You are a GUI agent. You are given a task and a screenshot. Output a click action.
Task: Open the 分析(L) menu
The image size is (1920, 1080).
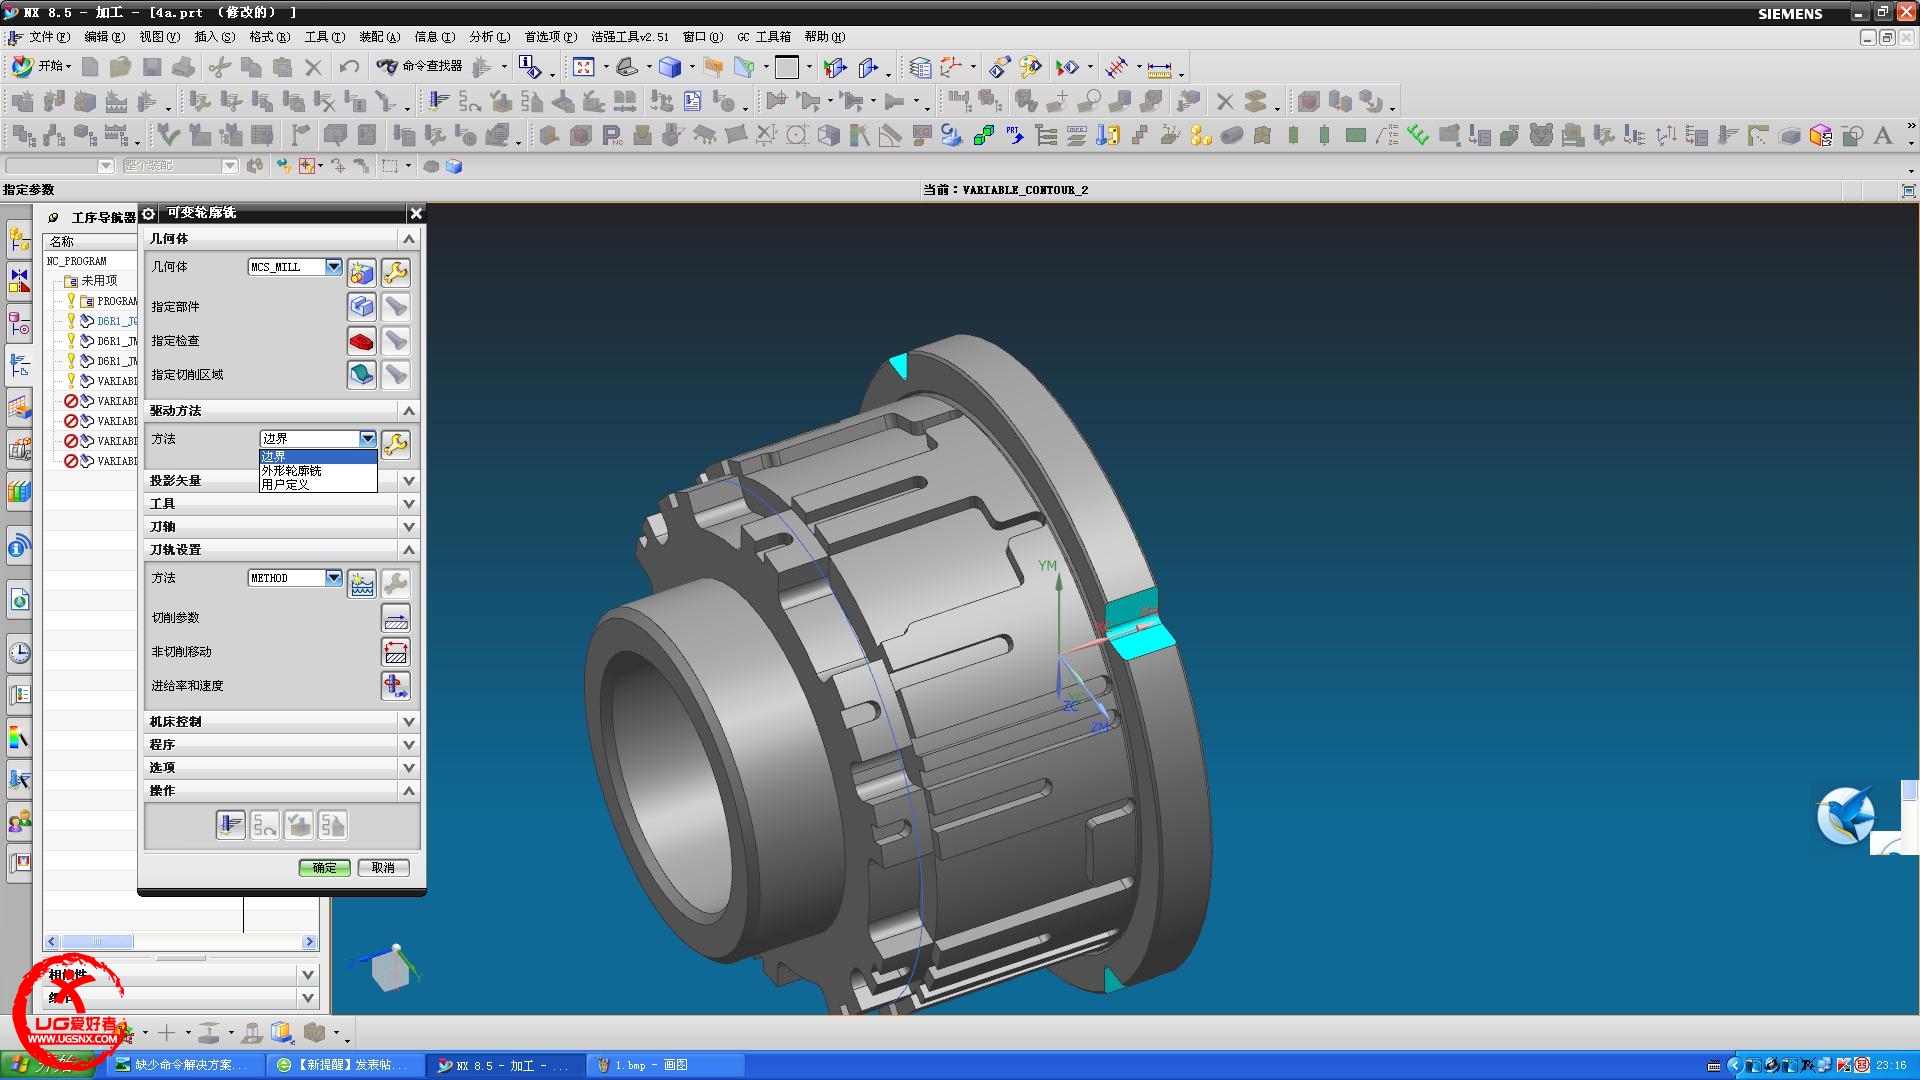tap(489, 37)
